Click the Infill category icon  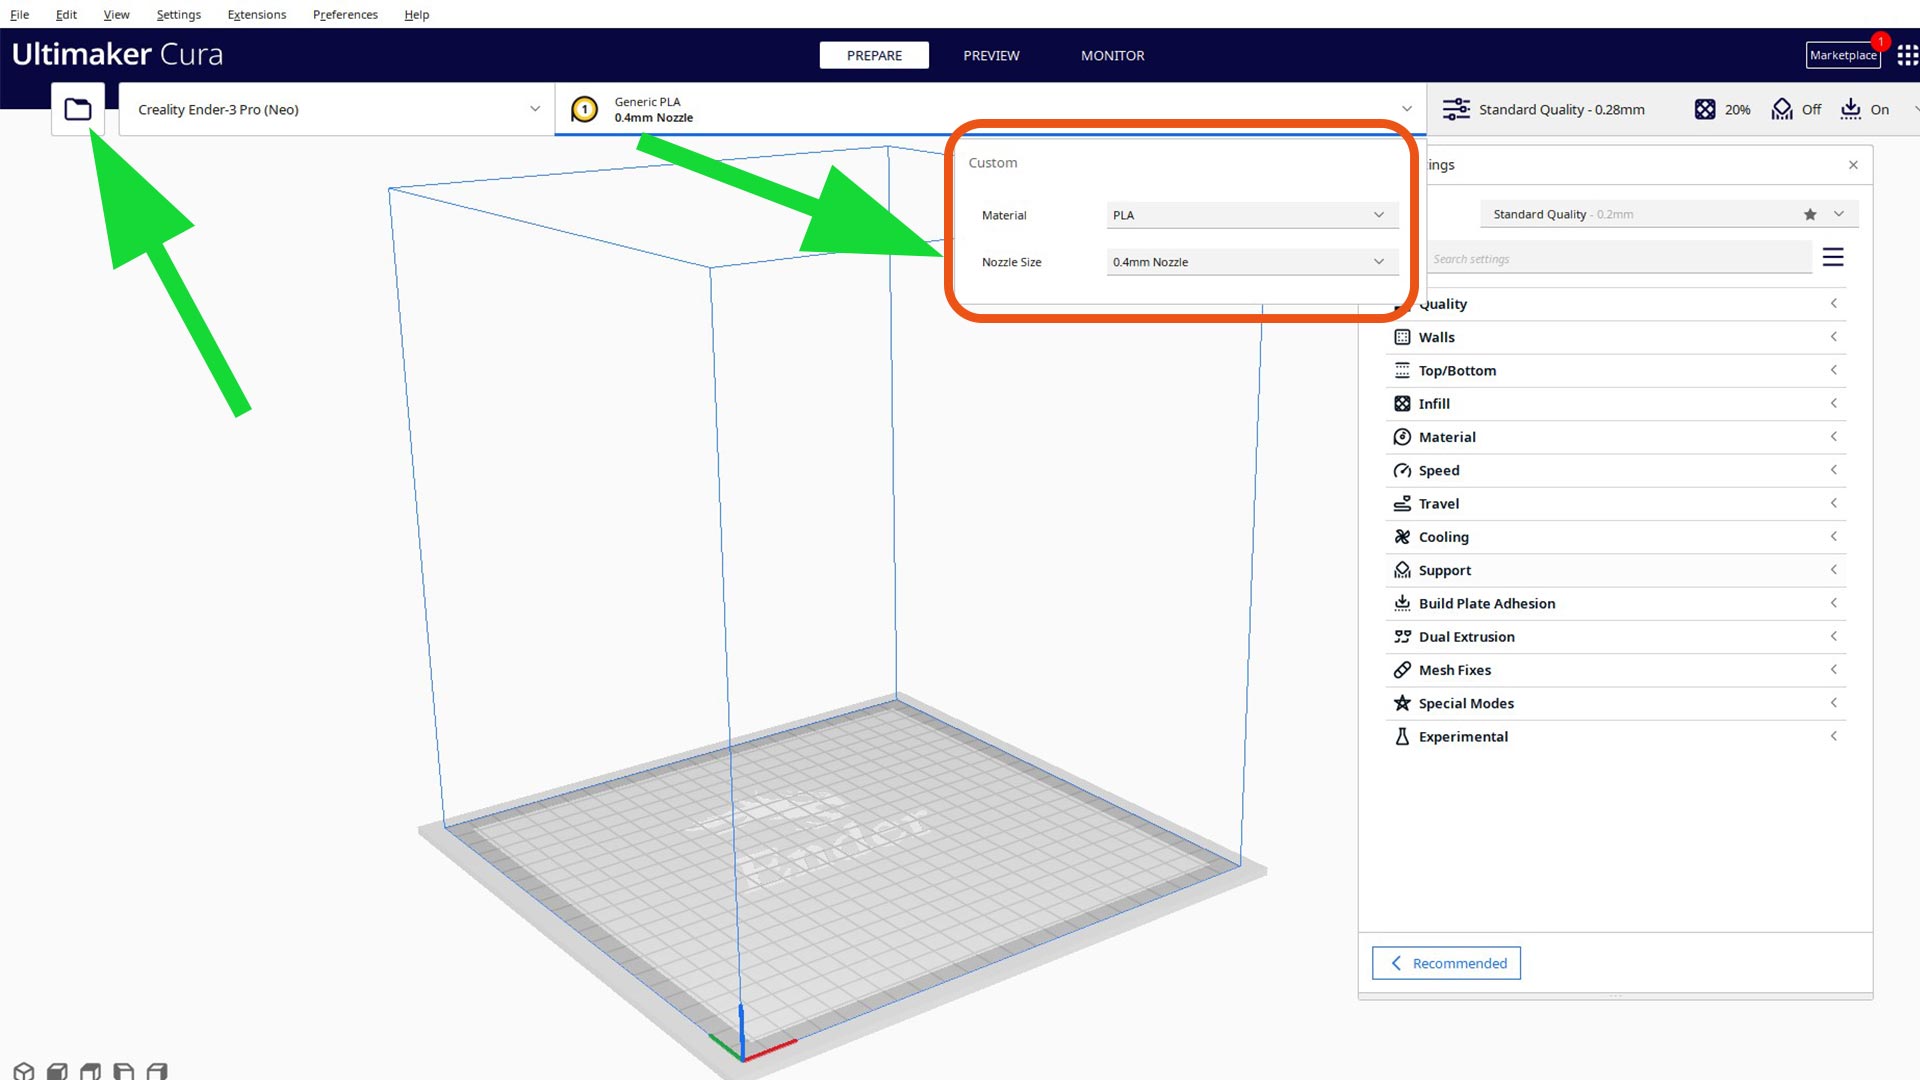[1402, 403]
